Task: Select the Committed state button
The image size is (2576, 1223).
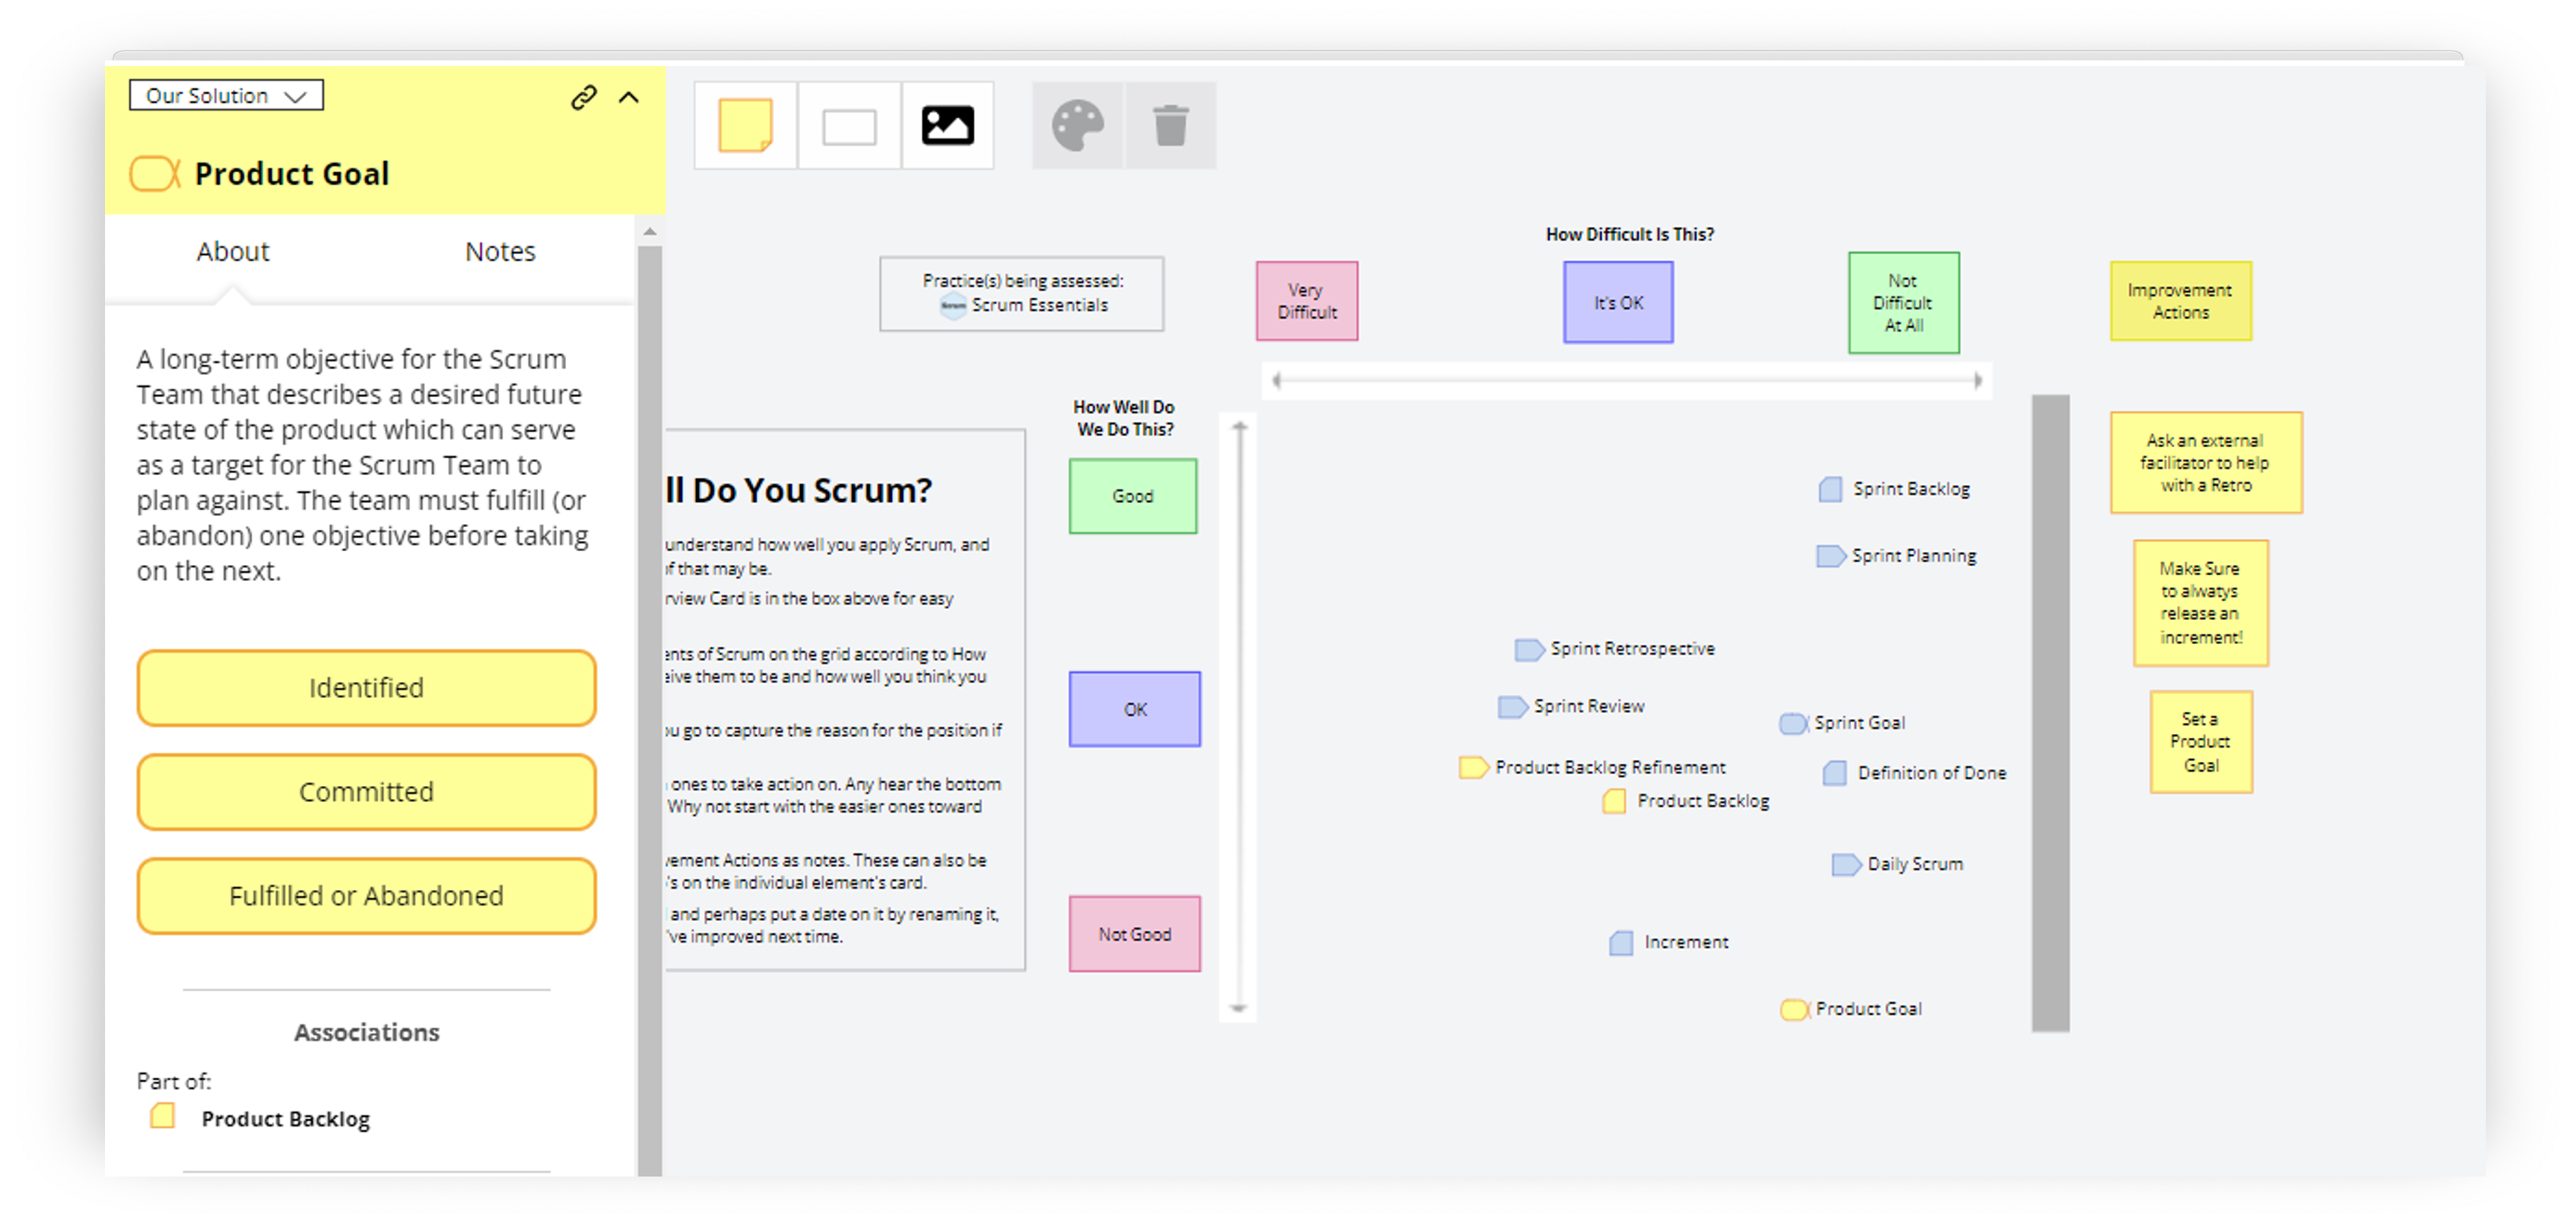Action: [366, 791]
